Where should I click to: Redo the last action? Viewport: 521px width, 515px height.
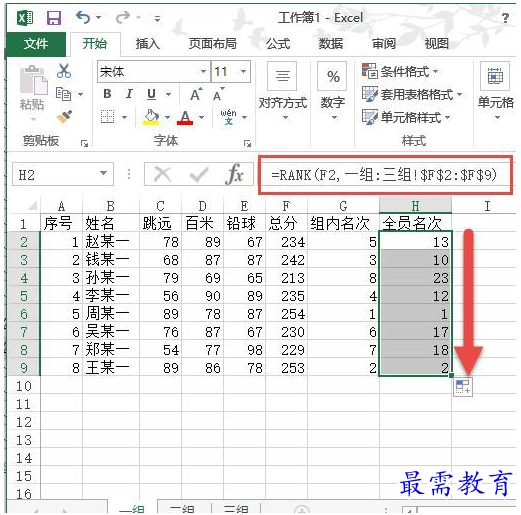[x=122, y=17]
